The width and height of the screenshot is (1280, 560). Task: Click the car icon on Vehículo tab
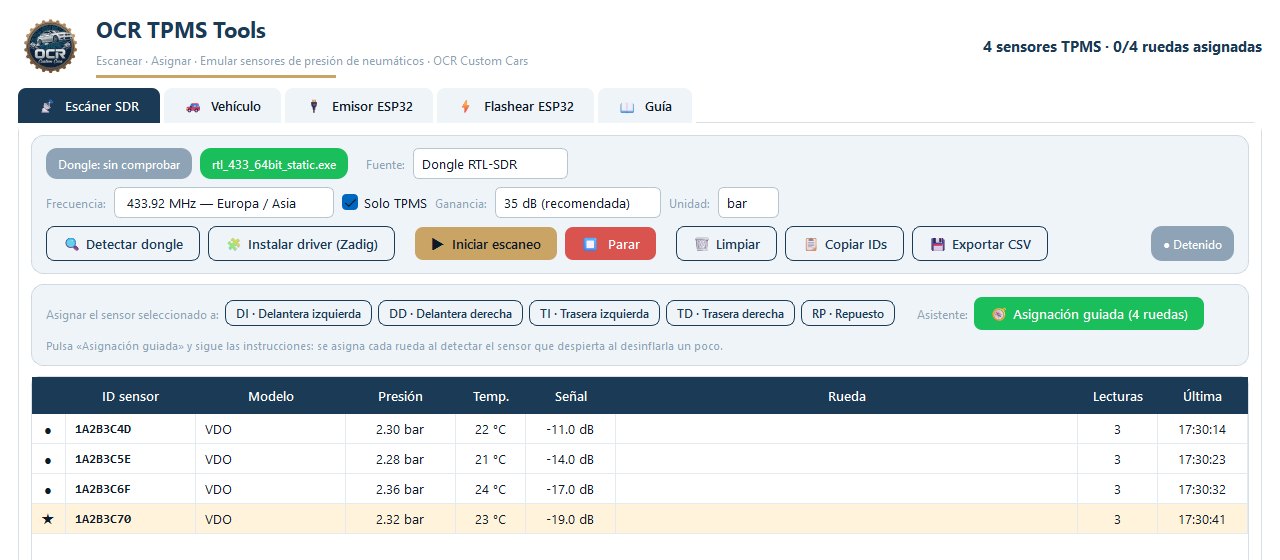point(193,106)
